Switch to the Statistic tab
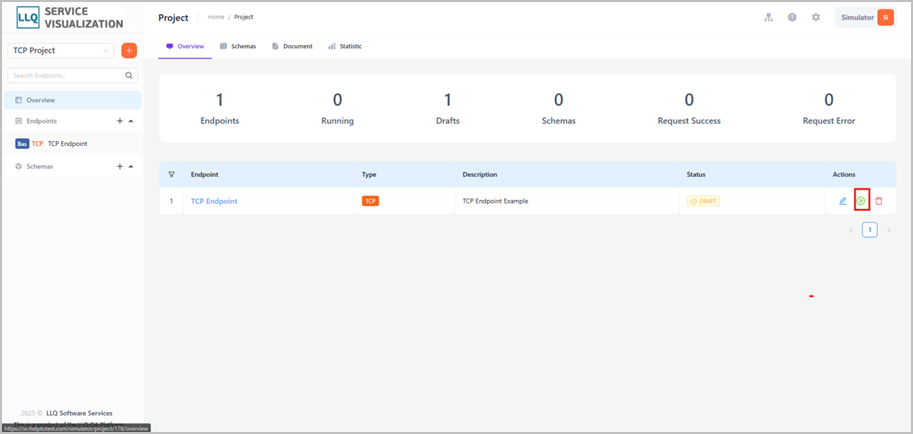The image size is (913, 434). [345, 46]
